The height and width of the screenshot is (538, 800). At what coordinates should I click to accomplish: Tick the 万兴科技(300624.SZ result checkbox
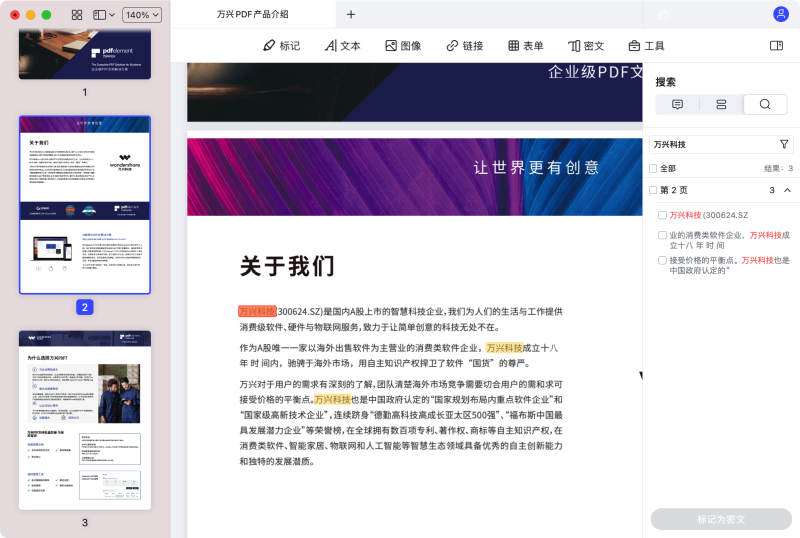pos(662,215)
